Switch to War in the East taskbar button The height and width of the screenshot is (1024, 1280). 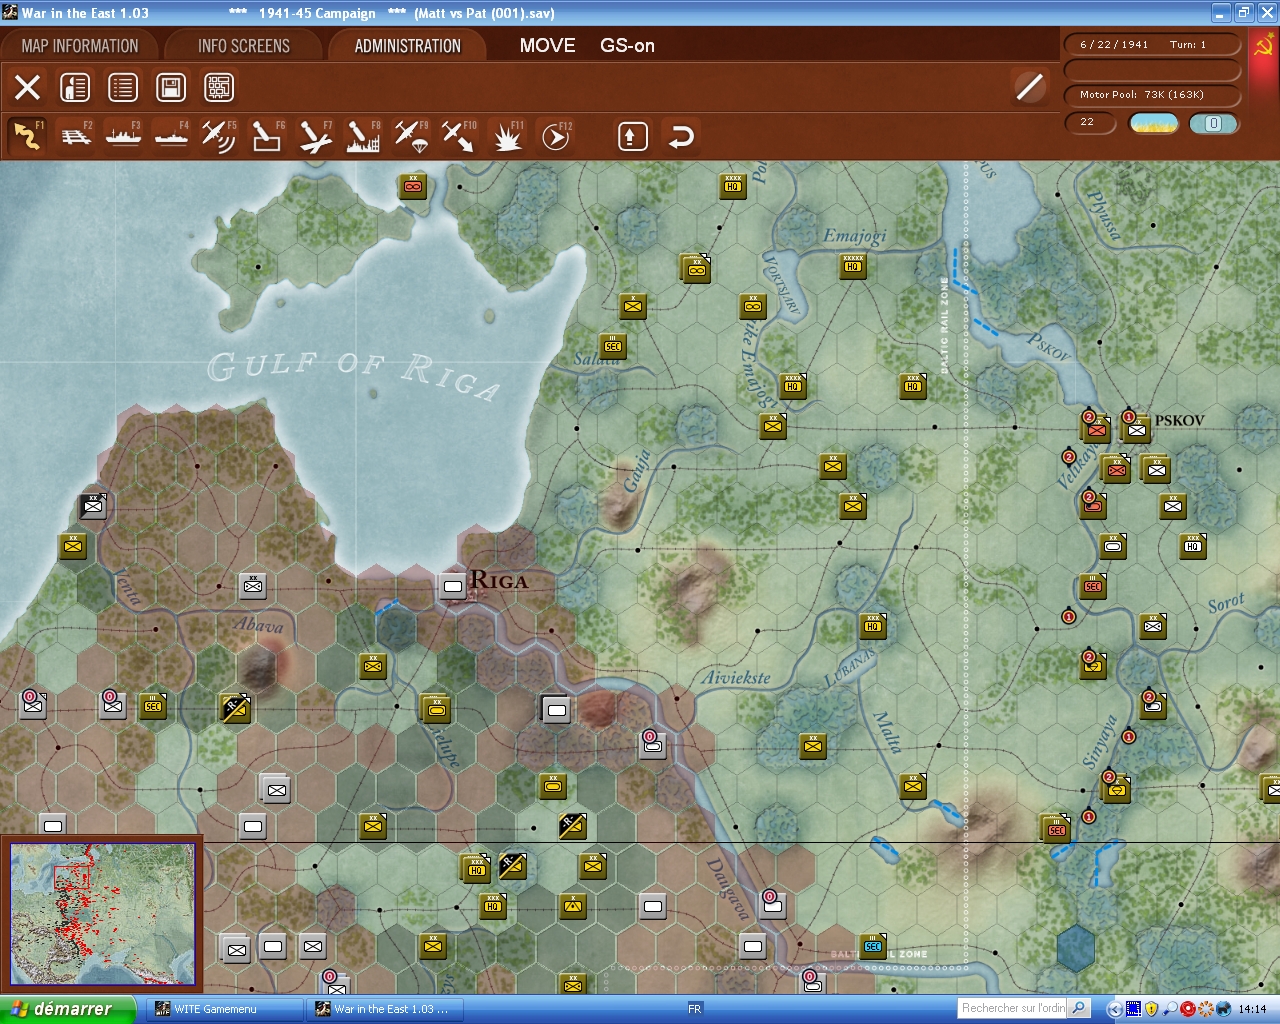[385, 1009]
